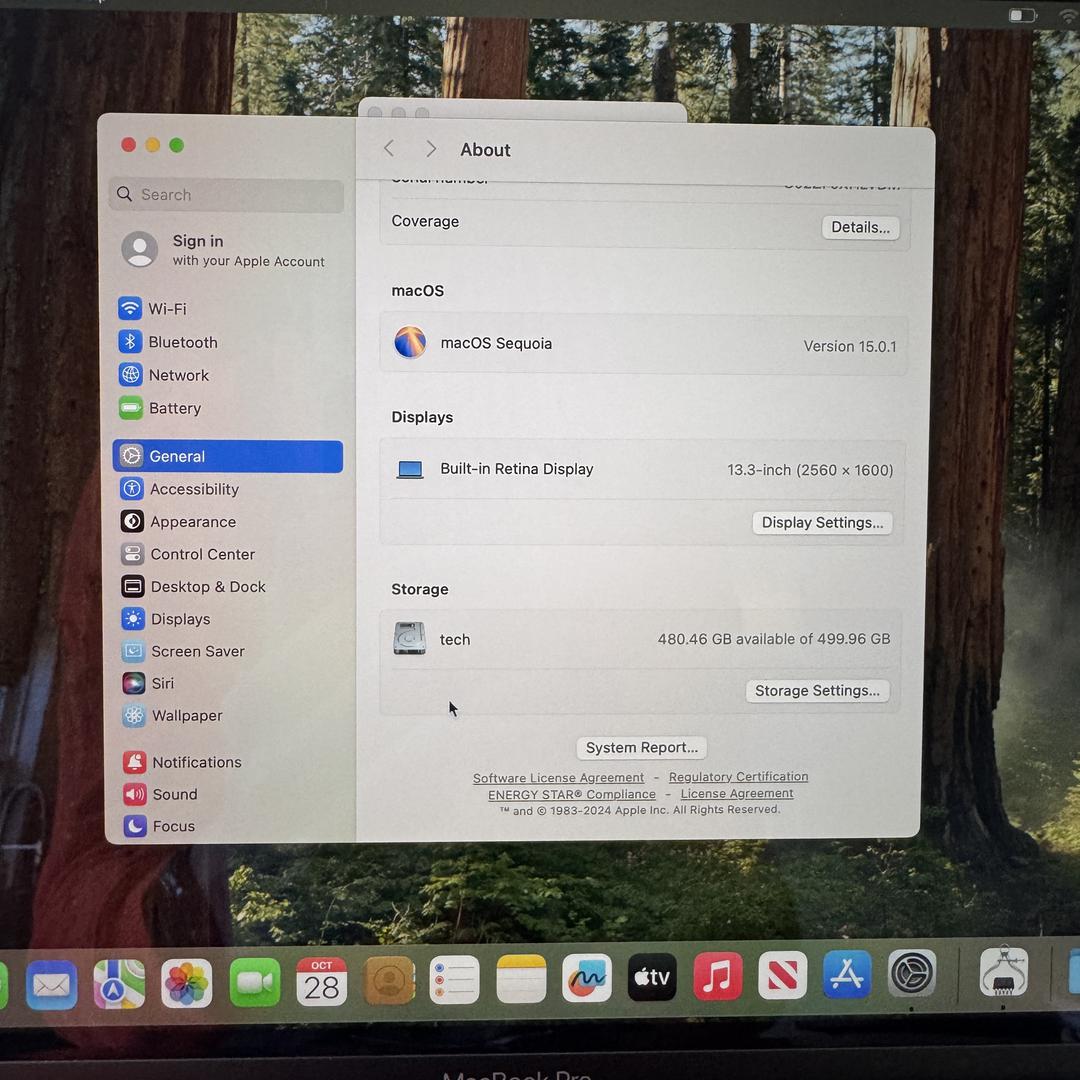1080x1080 pixels.
Task: Open Desktop & Dock settings
Action: [194, 586]
